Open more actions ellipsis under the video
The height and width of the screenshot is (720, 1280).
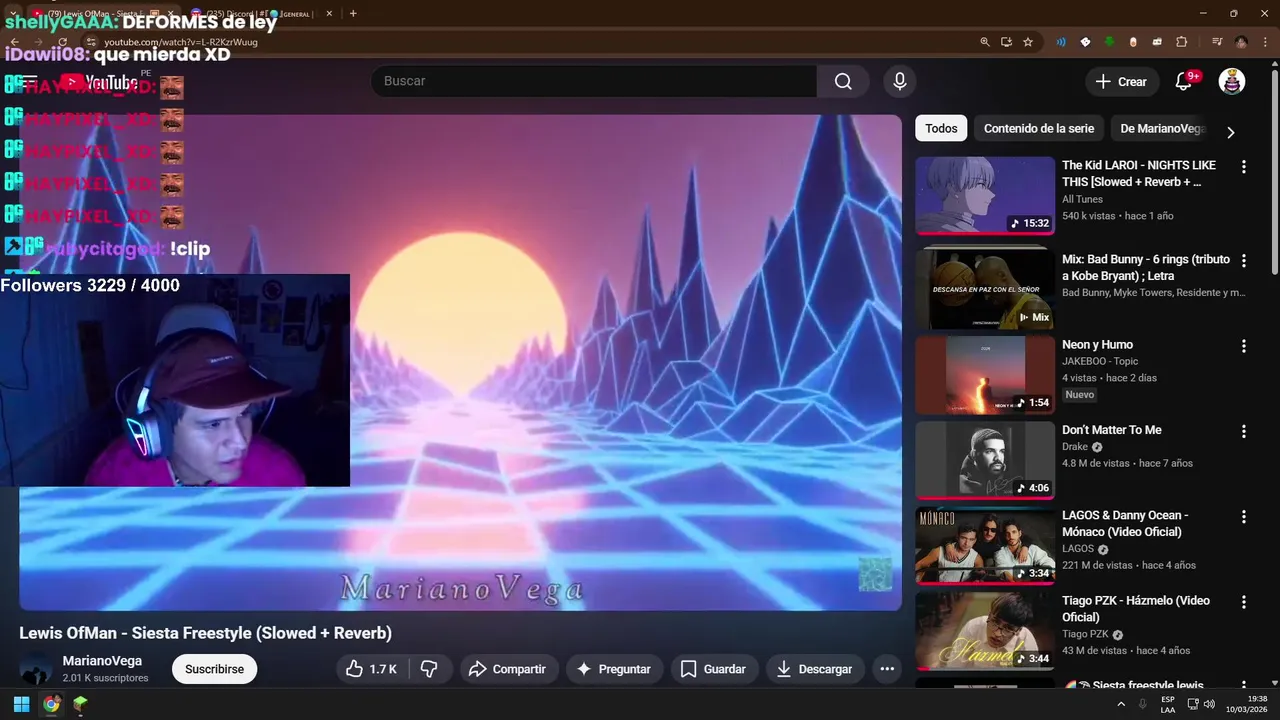886,669
